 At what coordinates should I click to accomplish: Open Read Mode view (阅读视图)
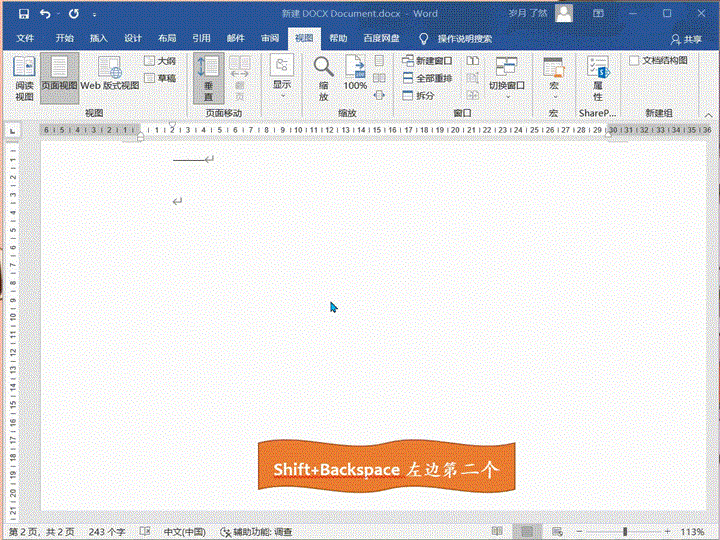tap(24, 78)
